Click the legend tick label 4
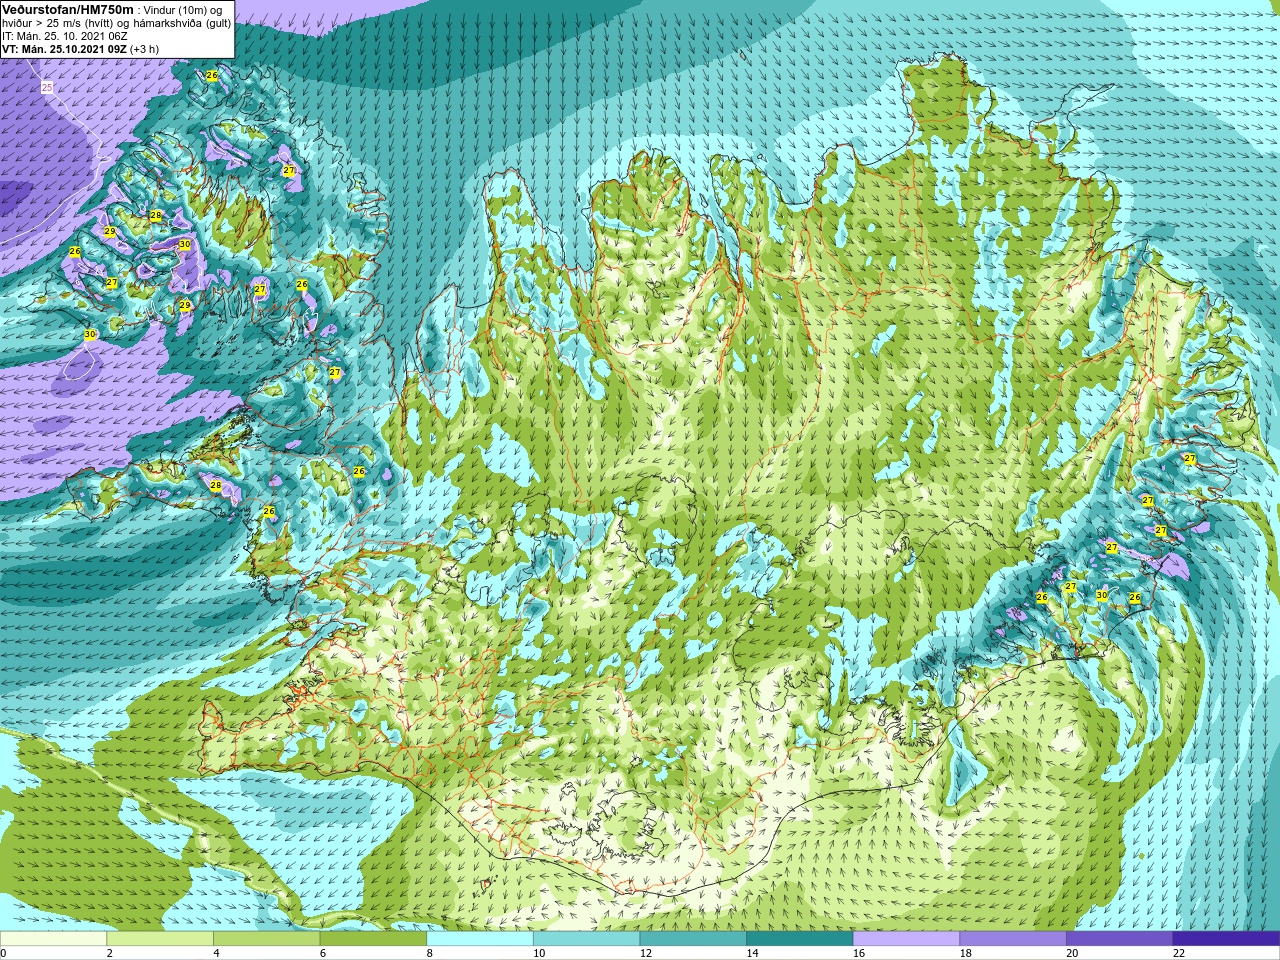Image resolution: width=1280 pixels, height=960 pixels. pos(217,953)
